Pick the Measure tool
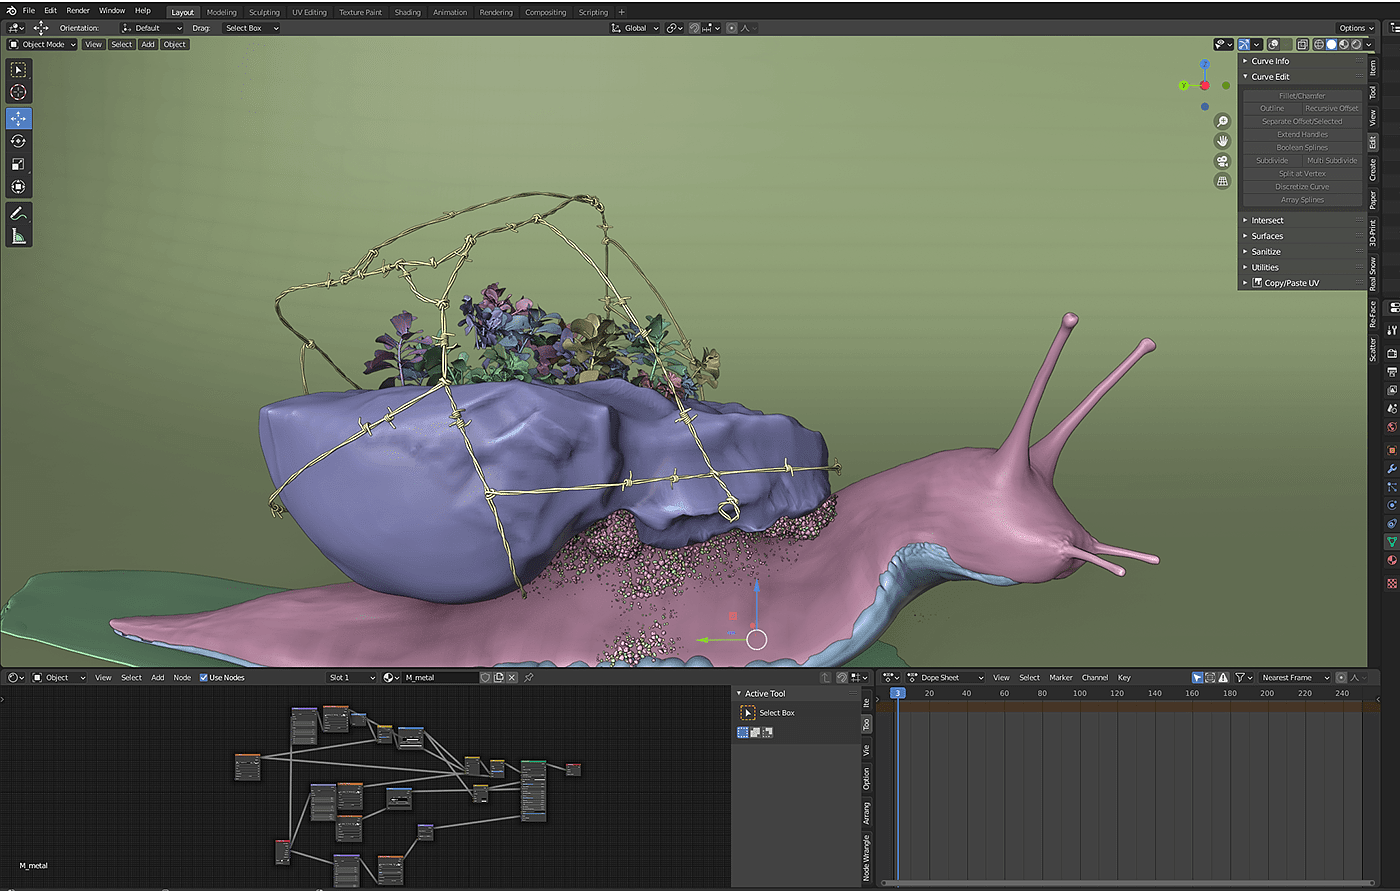This screenshot has height=891, width=1400. (18, 236)
